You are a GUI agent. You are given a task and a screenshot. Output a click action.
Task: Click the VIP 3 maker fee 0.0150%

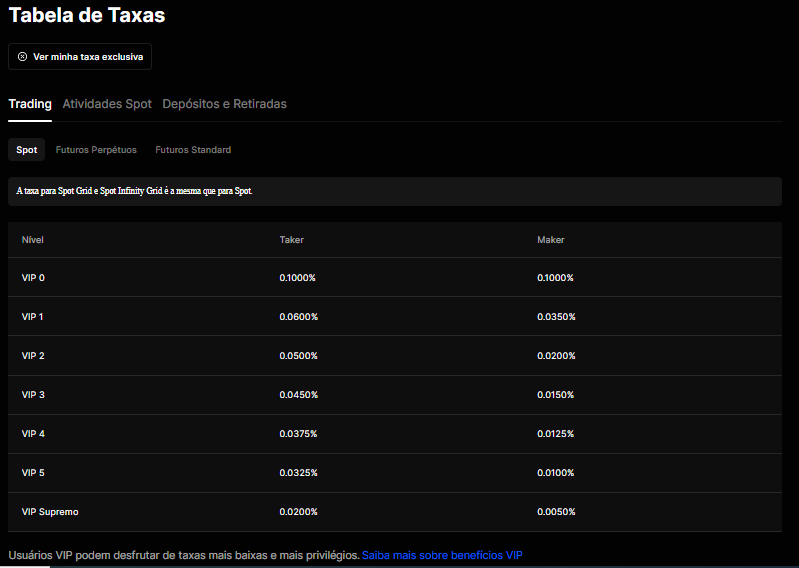click(556, 395)
